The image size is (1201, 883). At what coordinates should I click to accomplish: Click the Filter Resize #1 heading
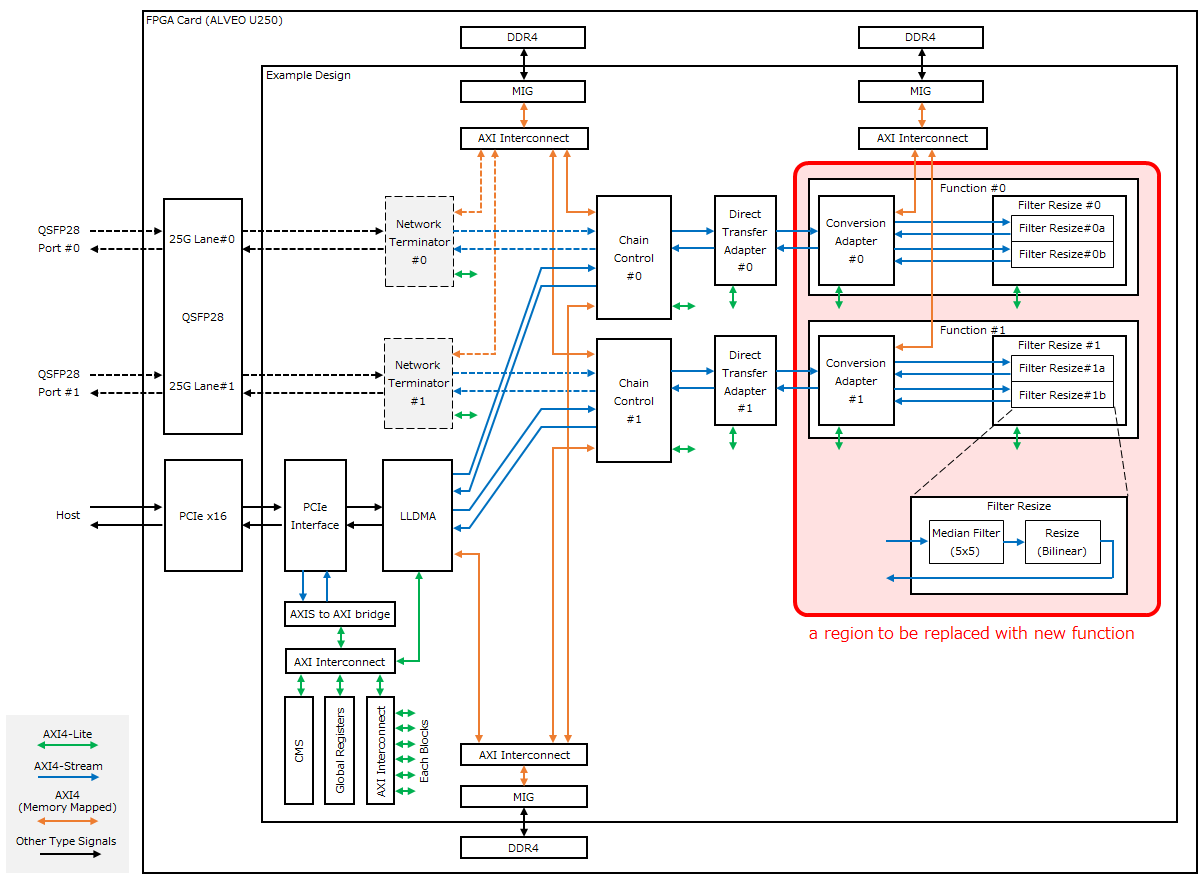(1059, 345)
